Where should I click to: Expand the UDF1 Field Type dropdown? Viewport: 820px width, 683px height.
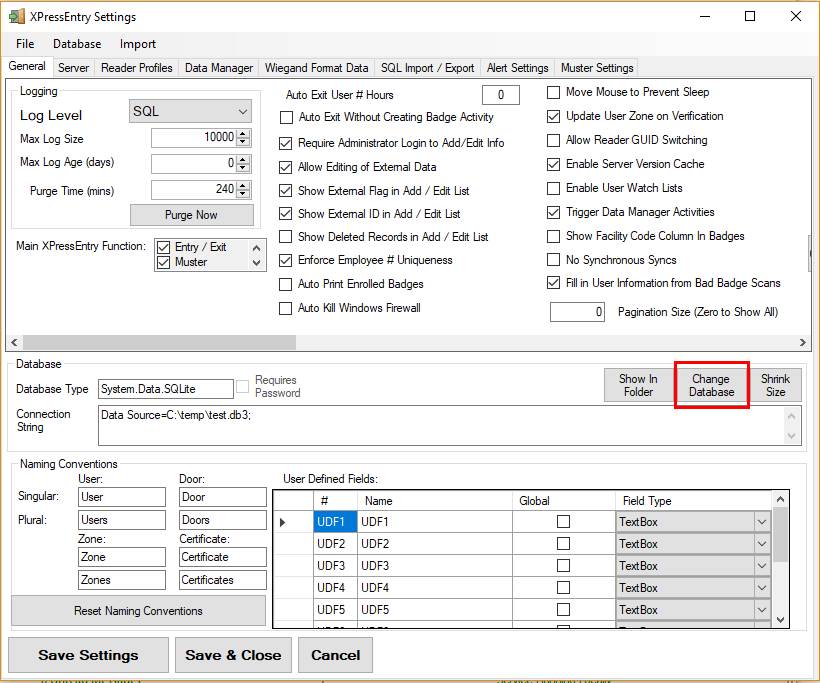[762, 522]
